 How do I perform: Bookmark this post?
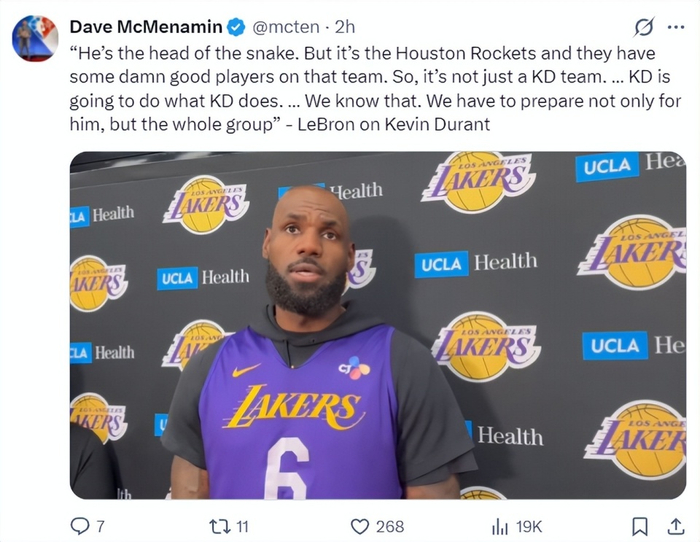click(x=640, y=525)
